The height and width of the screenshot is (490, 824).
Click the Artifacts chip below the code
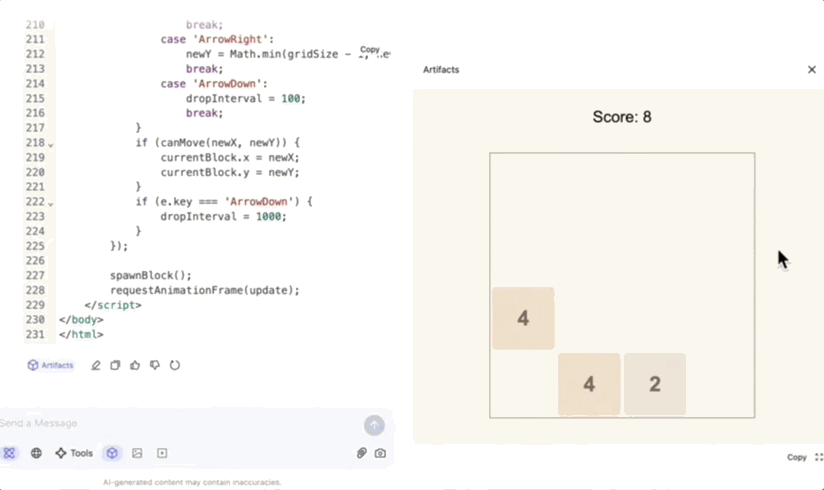pyautogui.click(x=50, y=365)
